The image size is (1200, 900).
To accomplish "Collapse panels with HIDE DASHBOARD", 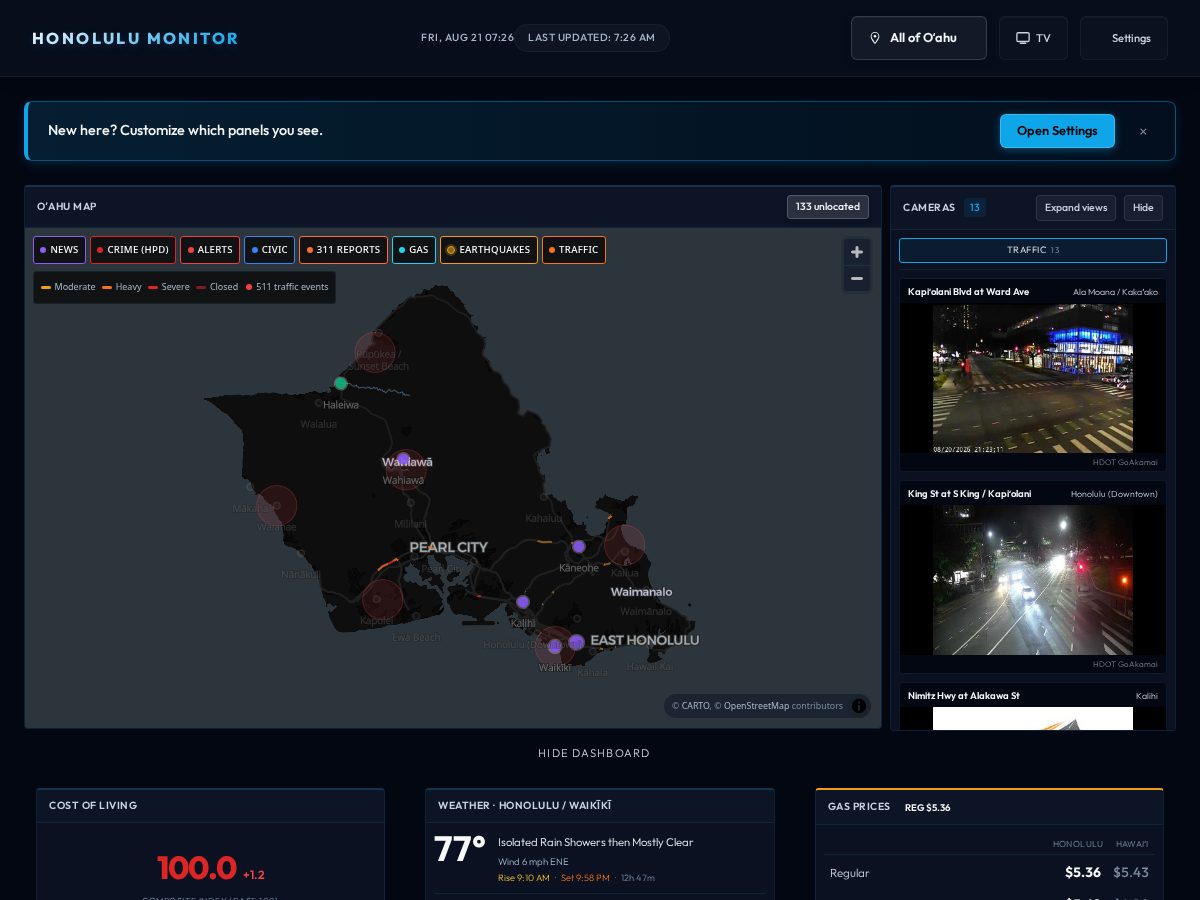I will click(x=594, y=753).
